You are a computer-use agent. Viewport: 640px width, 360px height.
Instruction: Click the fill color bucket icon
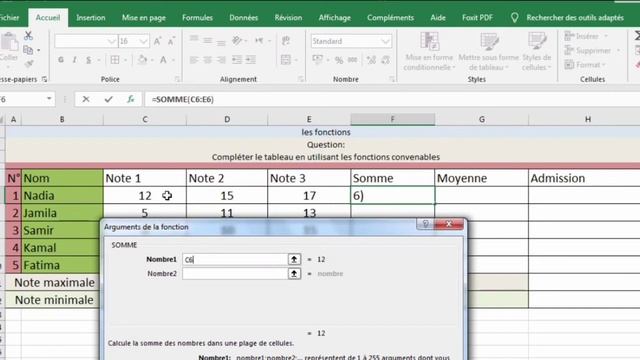[x=142, y=60]
